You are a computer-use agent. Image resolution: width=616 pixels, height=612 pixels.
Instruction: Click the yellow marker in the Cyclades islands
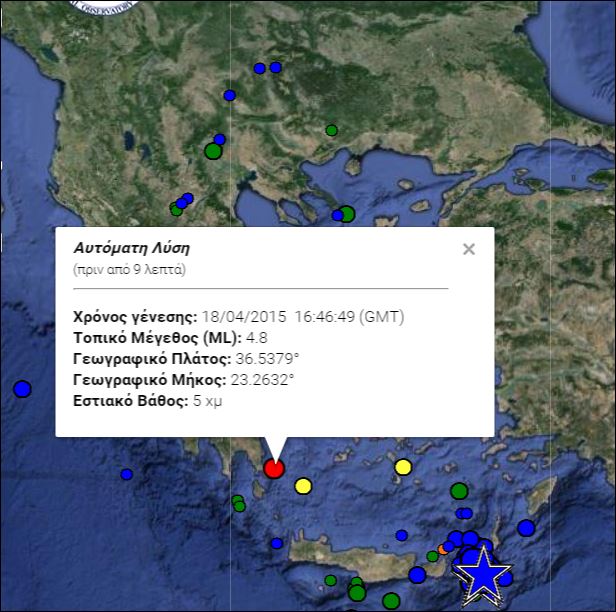(x=403, y=467)
